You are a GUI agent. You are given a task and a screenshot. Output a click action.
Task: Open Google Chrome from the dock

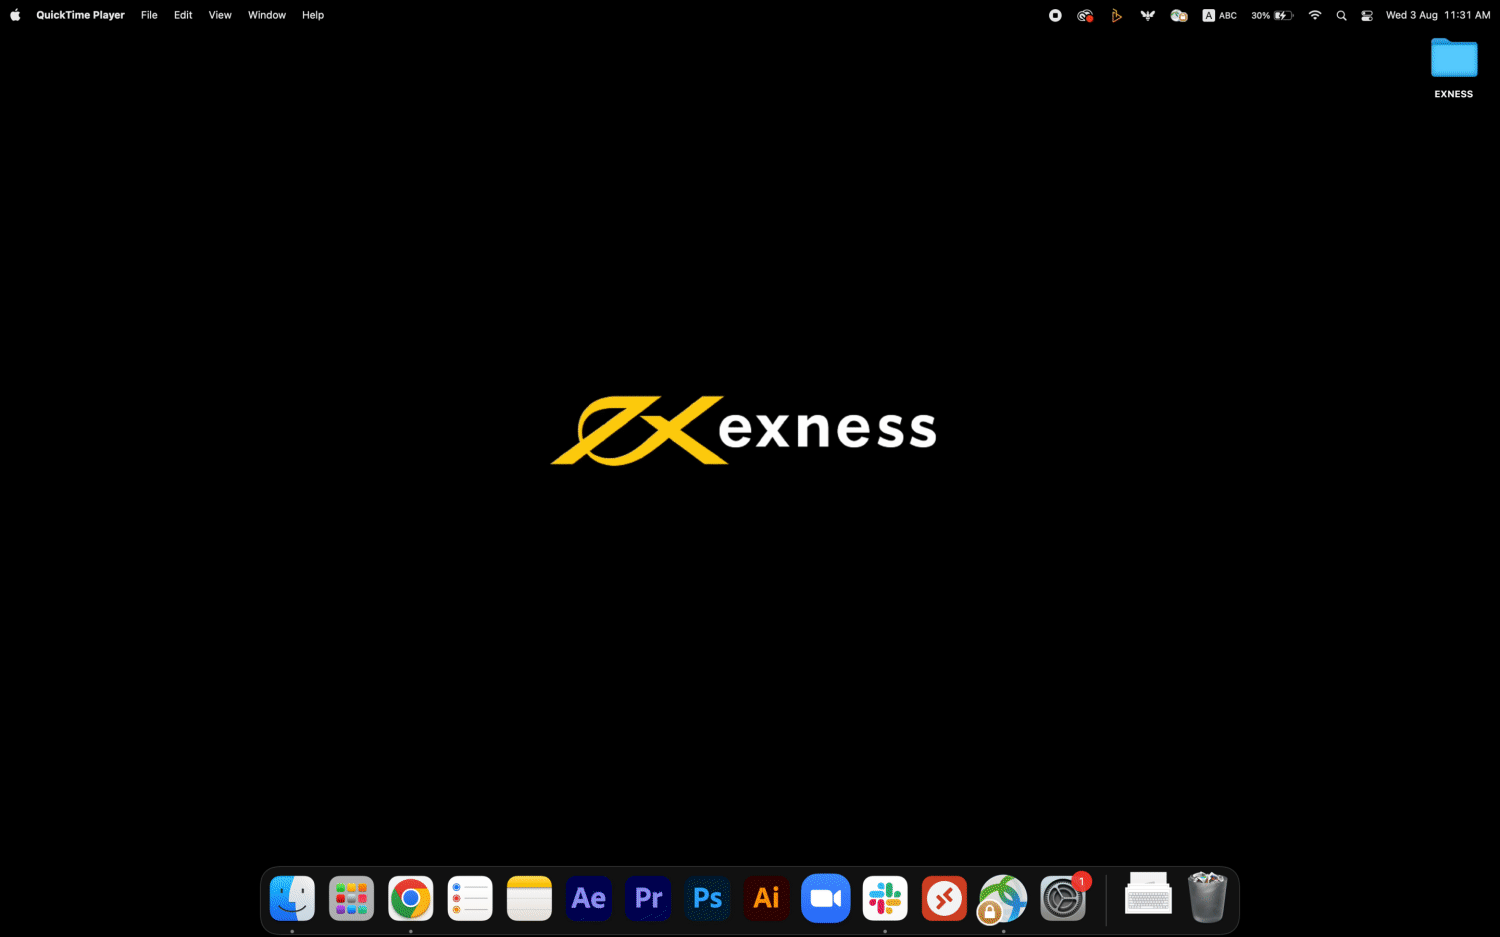[411, 898]
